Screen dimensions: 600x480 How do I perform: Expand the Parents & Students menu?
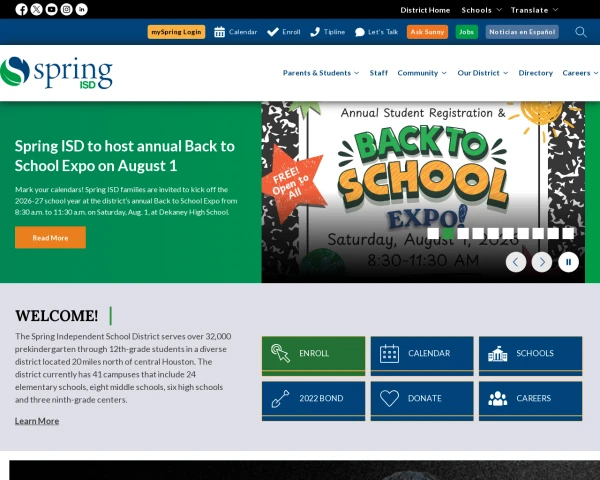coord(321,73)
